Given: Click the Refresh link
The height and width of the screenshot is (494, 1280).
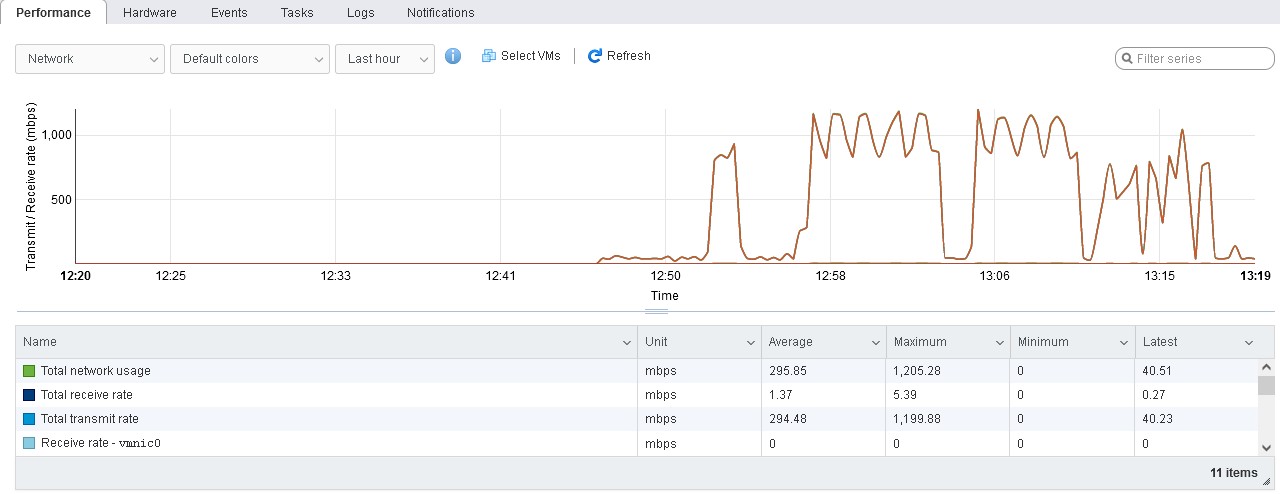Looking at the screenshot, I should pos(629,56).
